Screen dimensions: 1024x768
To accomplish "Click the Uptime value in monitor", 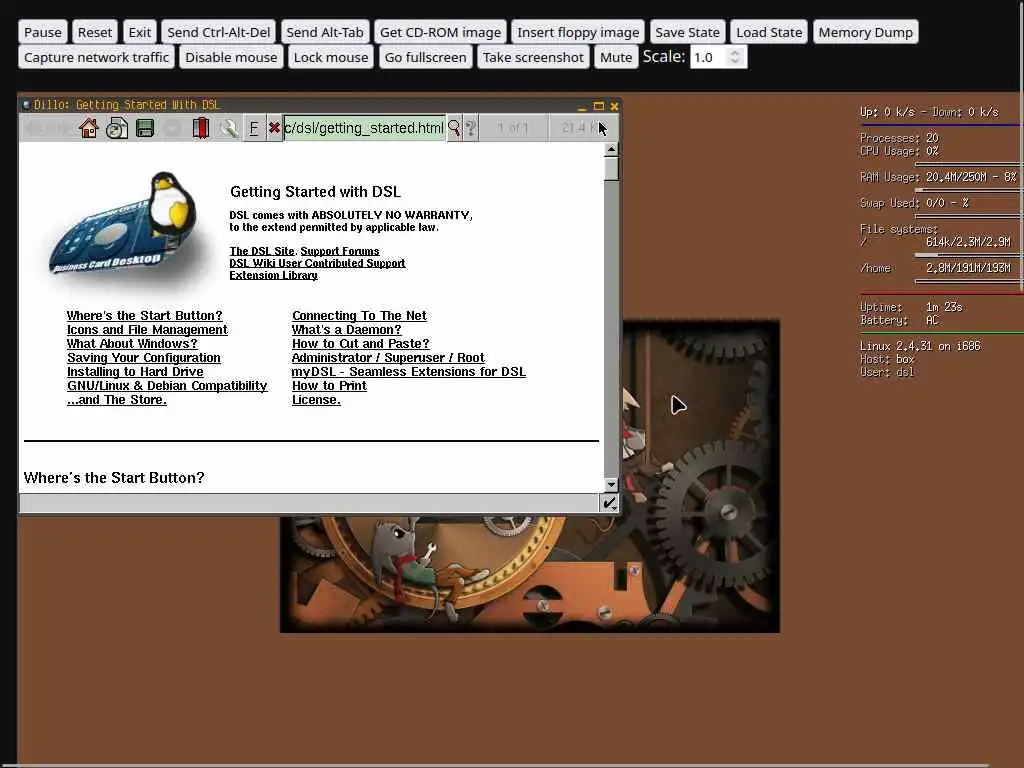I will click(944, 307).
